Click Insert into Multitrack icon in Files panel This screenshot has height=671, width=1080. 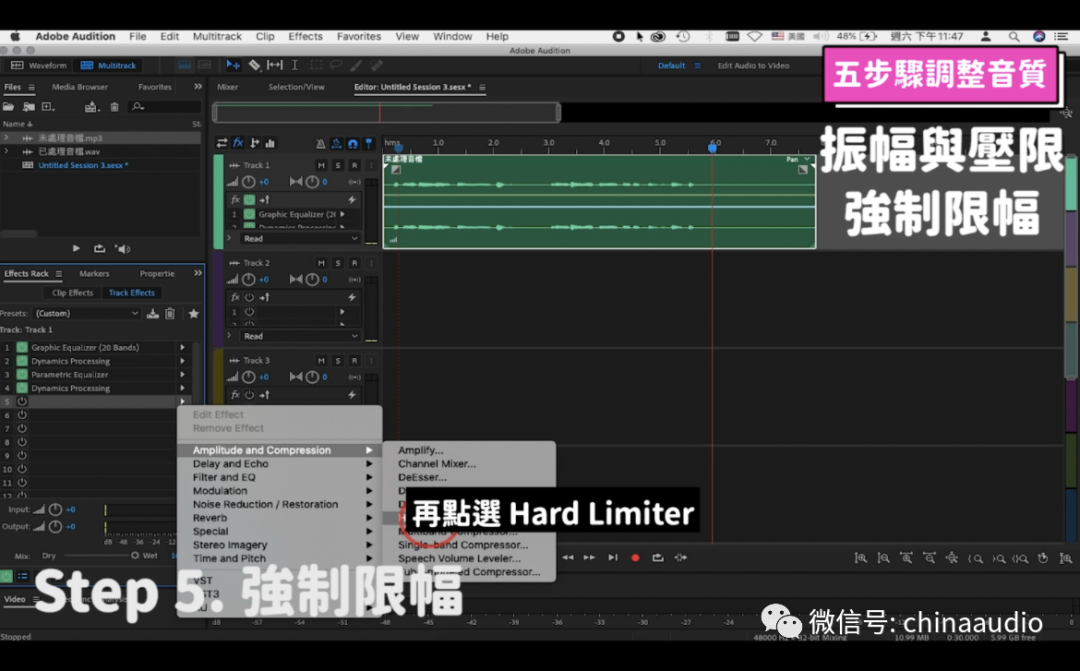(91, 107)
